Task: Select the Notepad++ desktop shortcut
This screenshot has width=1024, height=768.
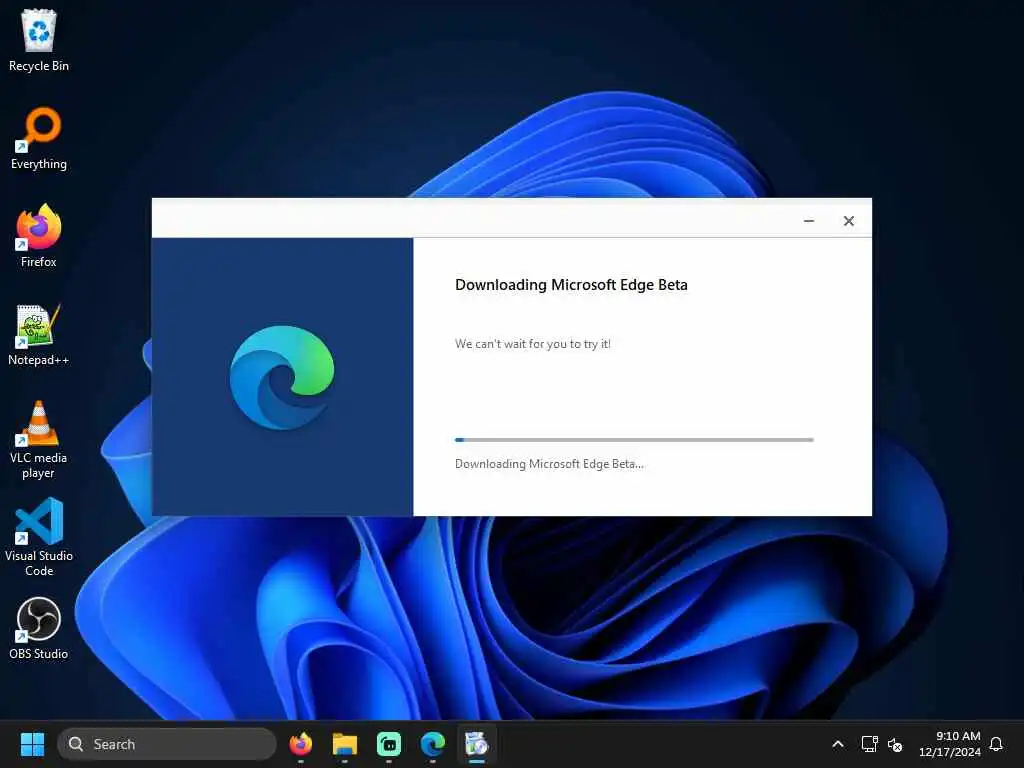Action: (x=39, y=334)
